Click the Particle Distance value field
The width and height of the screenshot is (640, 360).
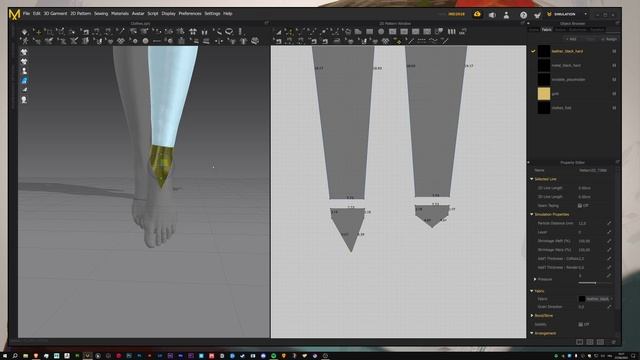click(591, 223)
